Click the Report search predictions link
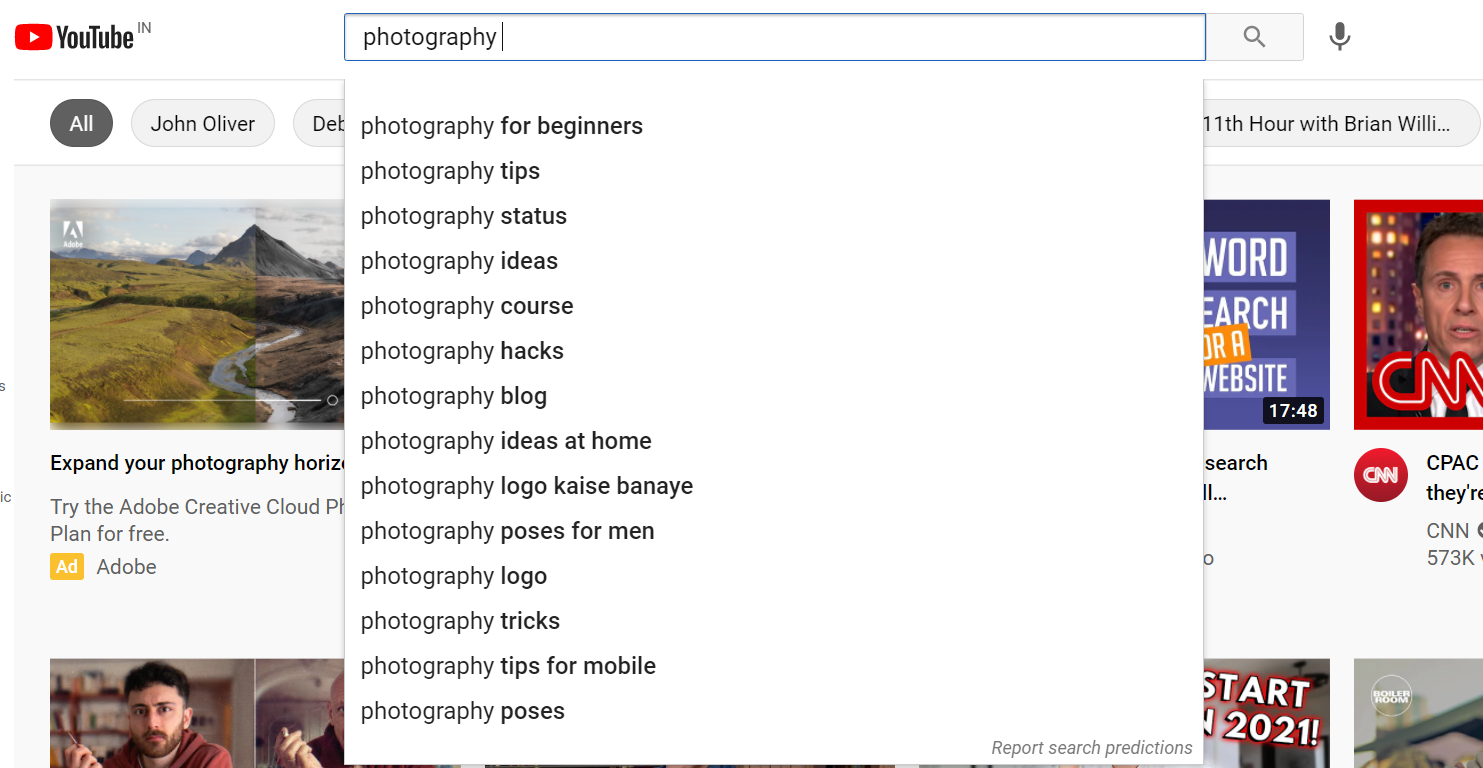The image size is (1483, 768). point(1091,747)
